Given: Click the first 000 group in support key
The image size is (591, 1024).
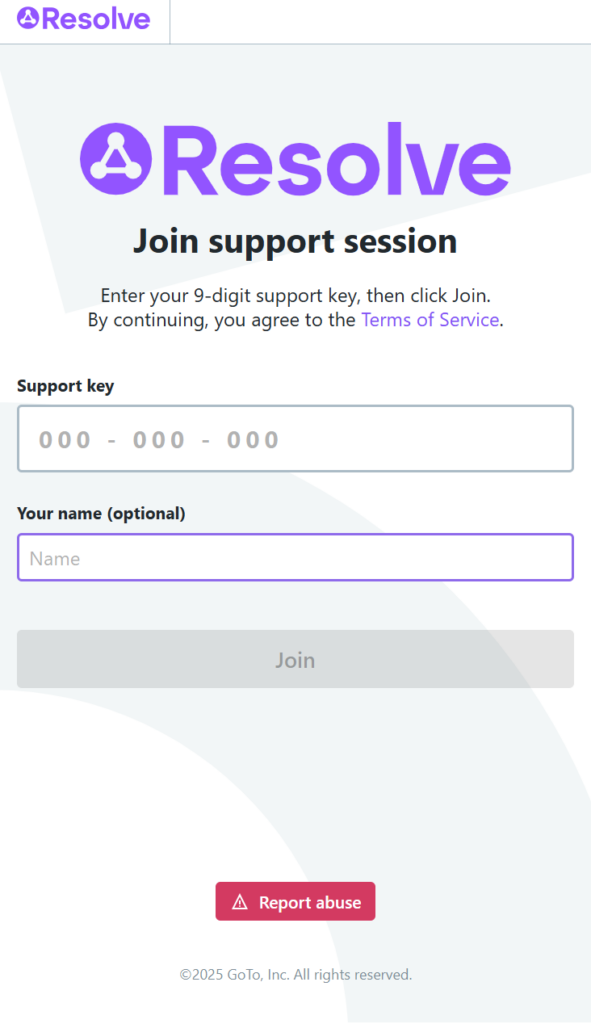Looking at the screenshot, I should [x=65, y=440].
